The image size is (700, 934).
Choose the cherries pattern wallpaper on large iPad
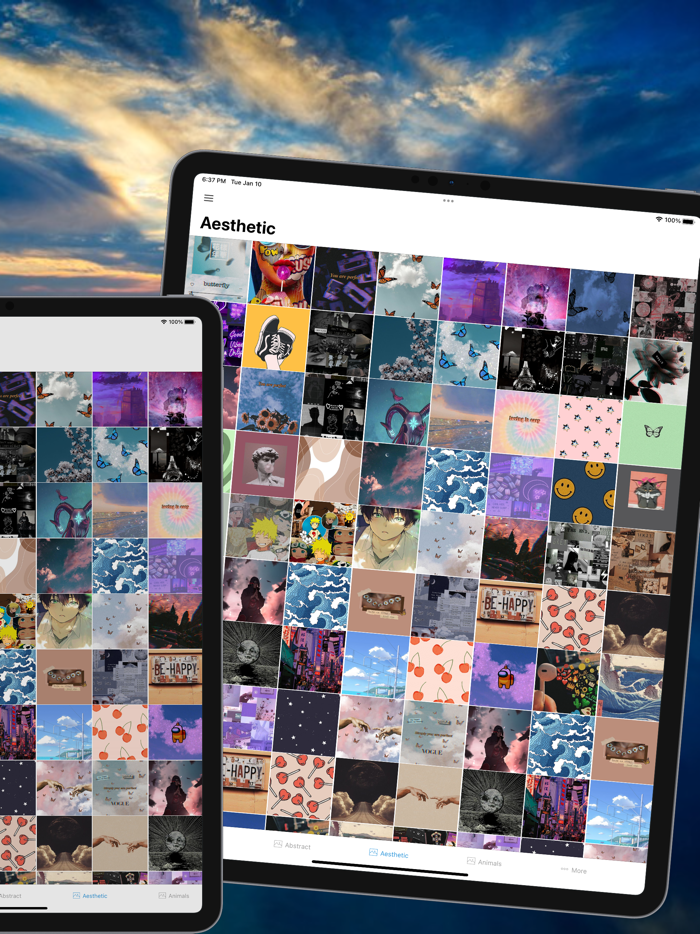(439, 670)
